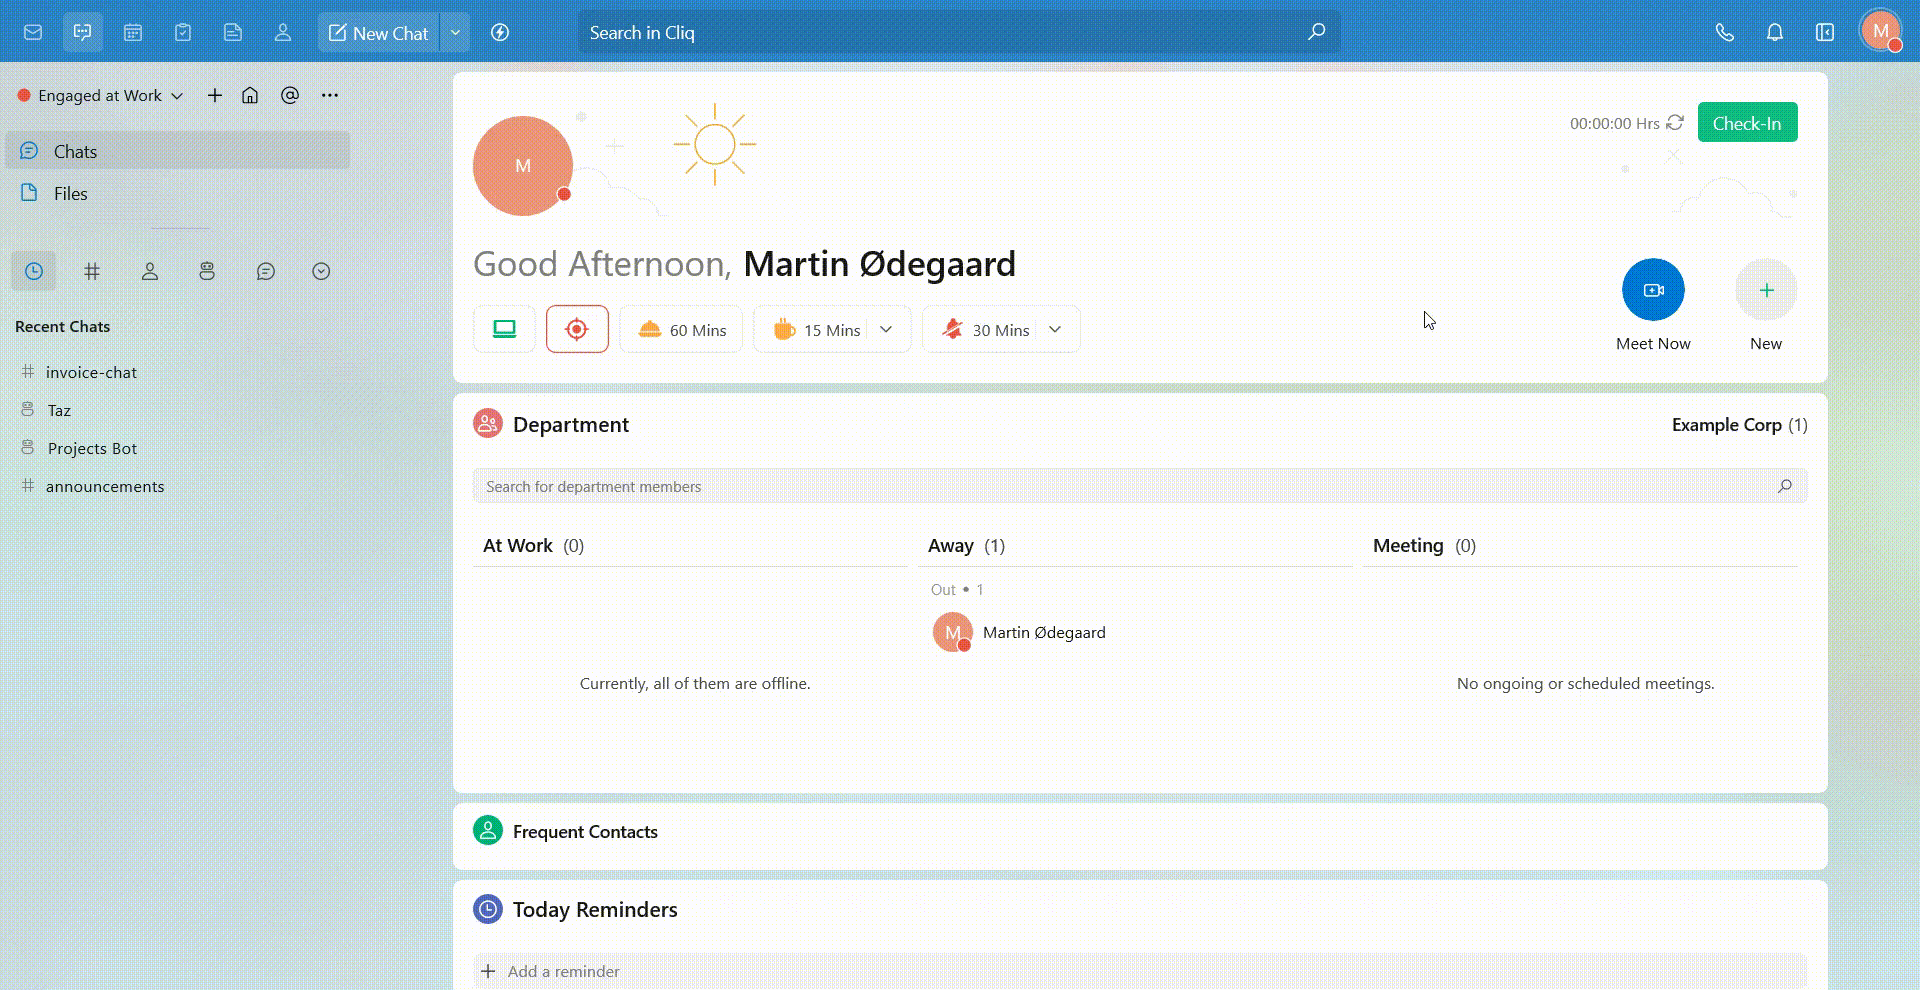Toggle the laptop work status button

point(504,329)
